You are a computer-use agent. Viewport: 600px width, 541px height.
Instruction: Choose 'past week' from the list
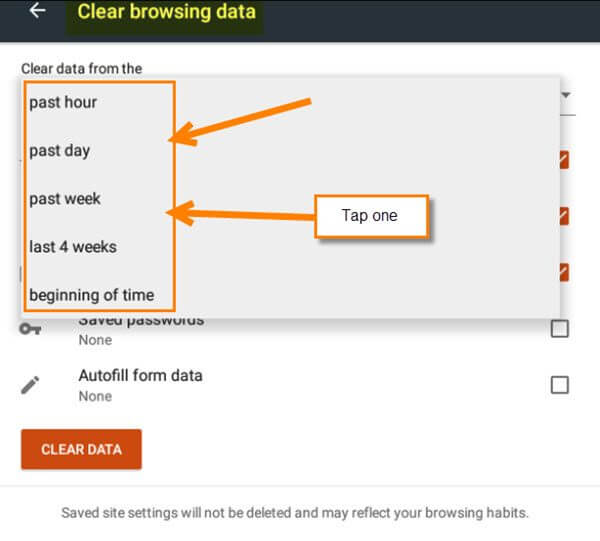65,199
